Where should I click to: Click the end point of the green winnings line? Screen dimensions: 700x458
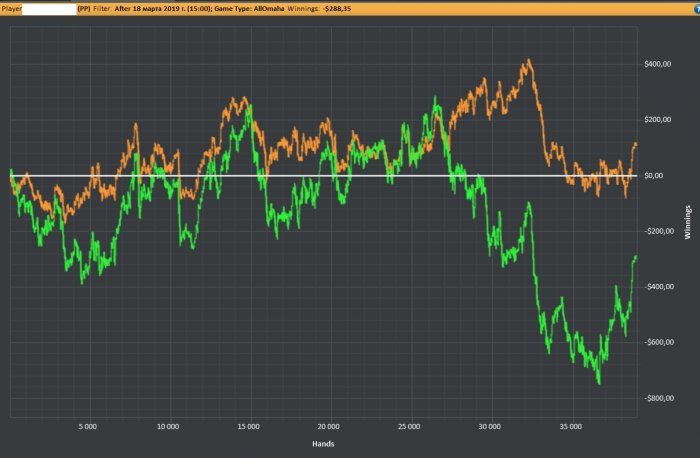(x=636, y=257)
